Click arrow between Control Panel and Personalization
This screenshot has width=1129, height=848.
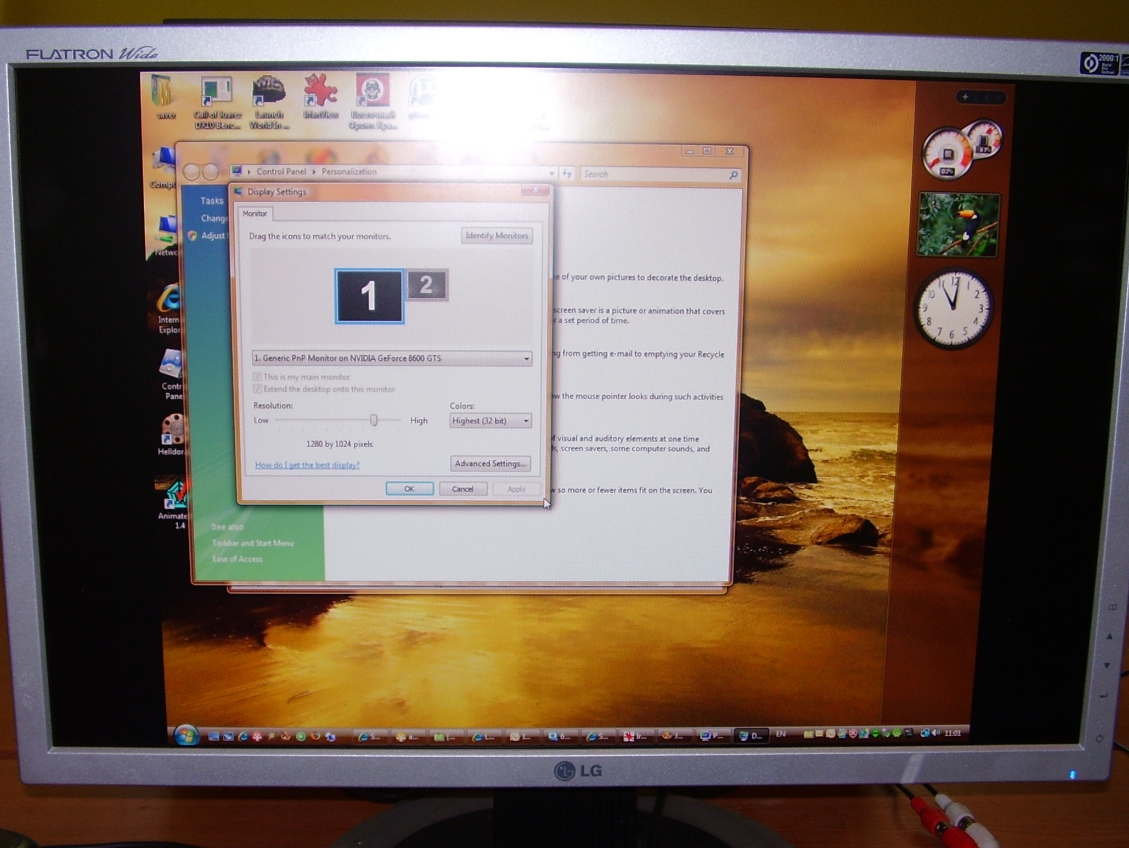click(x=314, y=172)
